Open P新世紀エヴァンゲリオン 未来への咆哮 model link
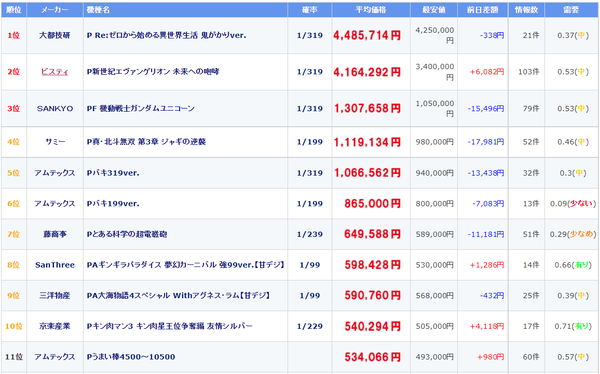 (x=153, y=72)
